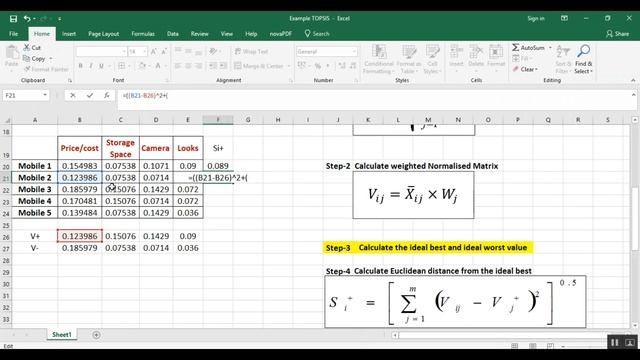Image resolution: width=640 pixels, height=360 pixels.
Task: Switch to the Review tab
Action: [200, 34]
